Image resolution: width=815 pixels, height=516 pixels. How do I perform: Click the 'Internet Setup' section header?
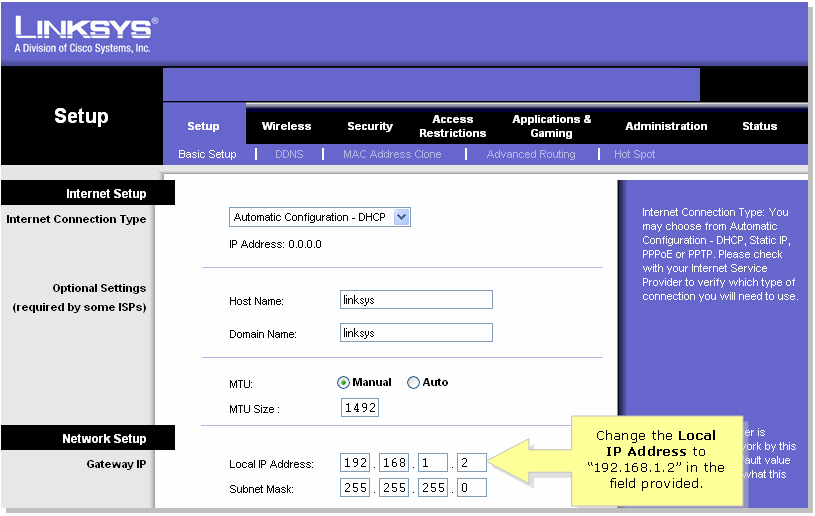pos(88,193)
